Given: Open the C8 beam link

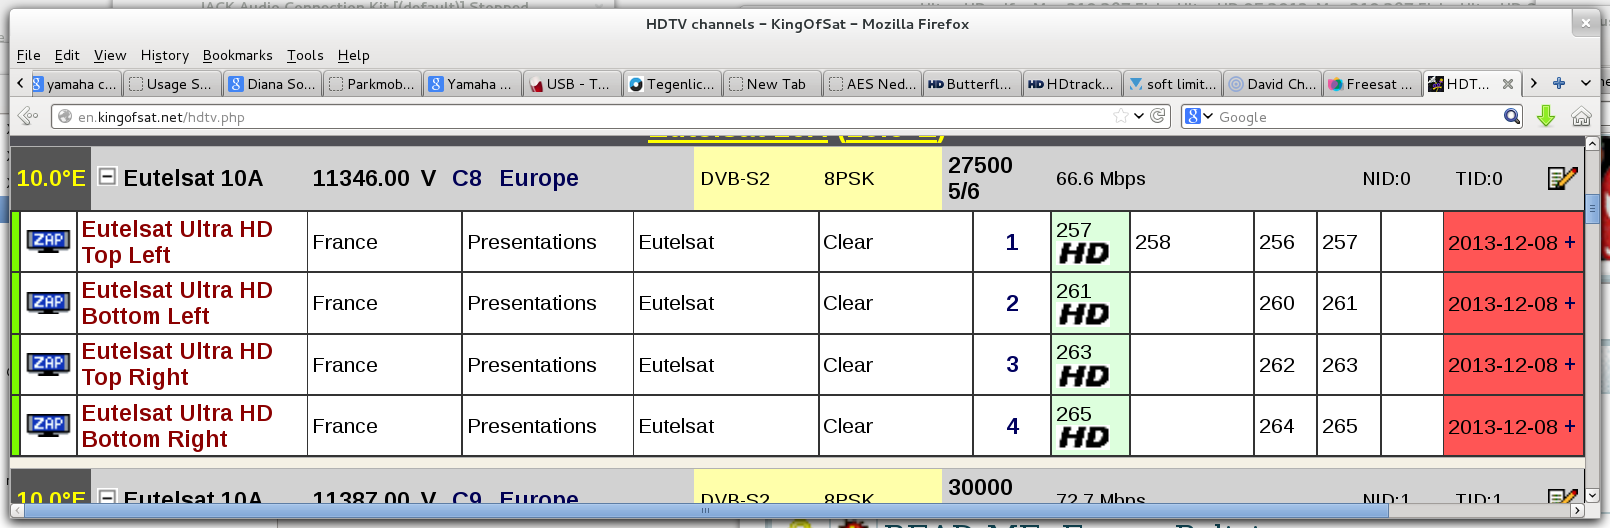Looking at the screenshot, I should pyautogui.click(x=467, y=178).
